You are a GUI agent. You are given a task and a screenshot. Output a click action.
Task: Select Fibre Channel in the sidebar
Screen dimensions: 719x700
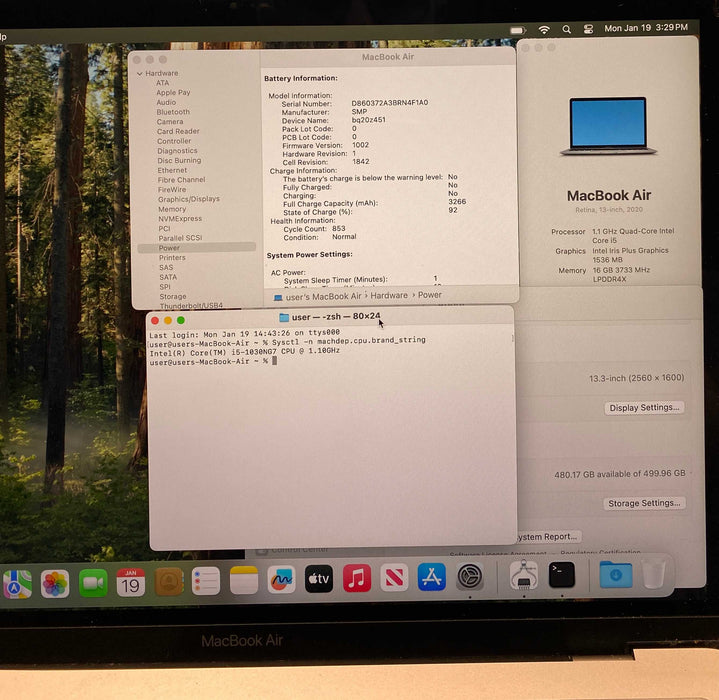tap(181, 180)
